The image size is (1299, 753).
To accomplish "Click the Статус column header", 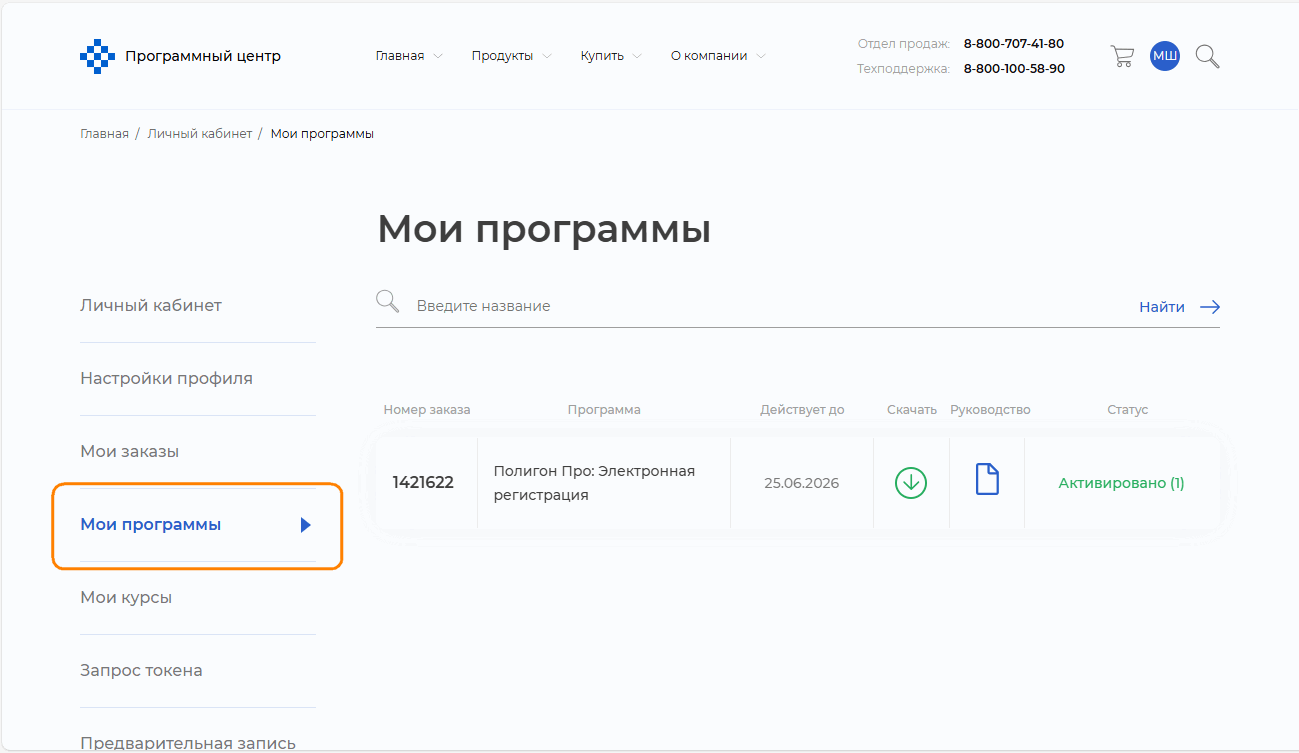I will [x=1128, y=410].
